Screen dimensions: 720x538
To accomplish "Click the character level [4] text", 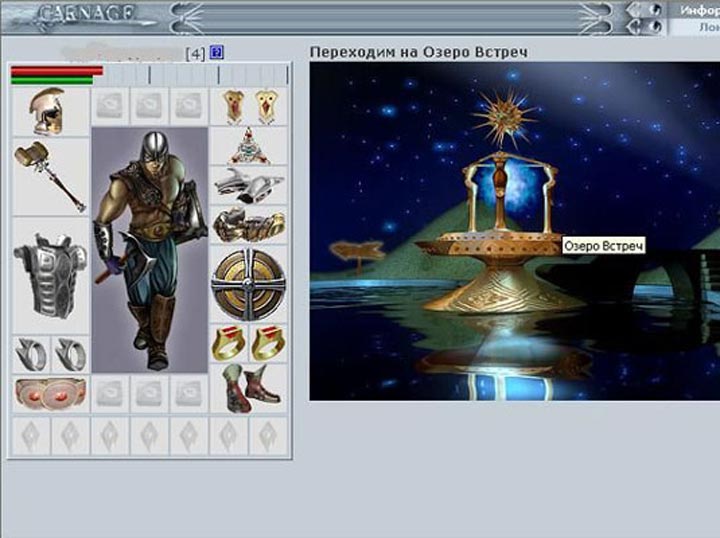I will point(196,54).
